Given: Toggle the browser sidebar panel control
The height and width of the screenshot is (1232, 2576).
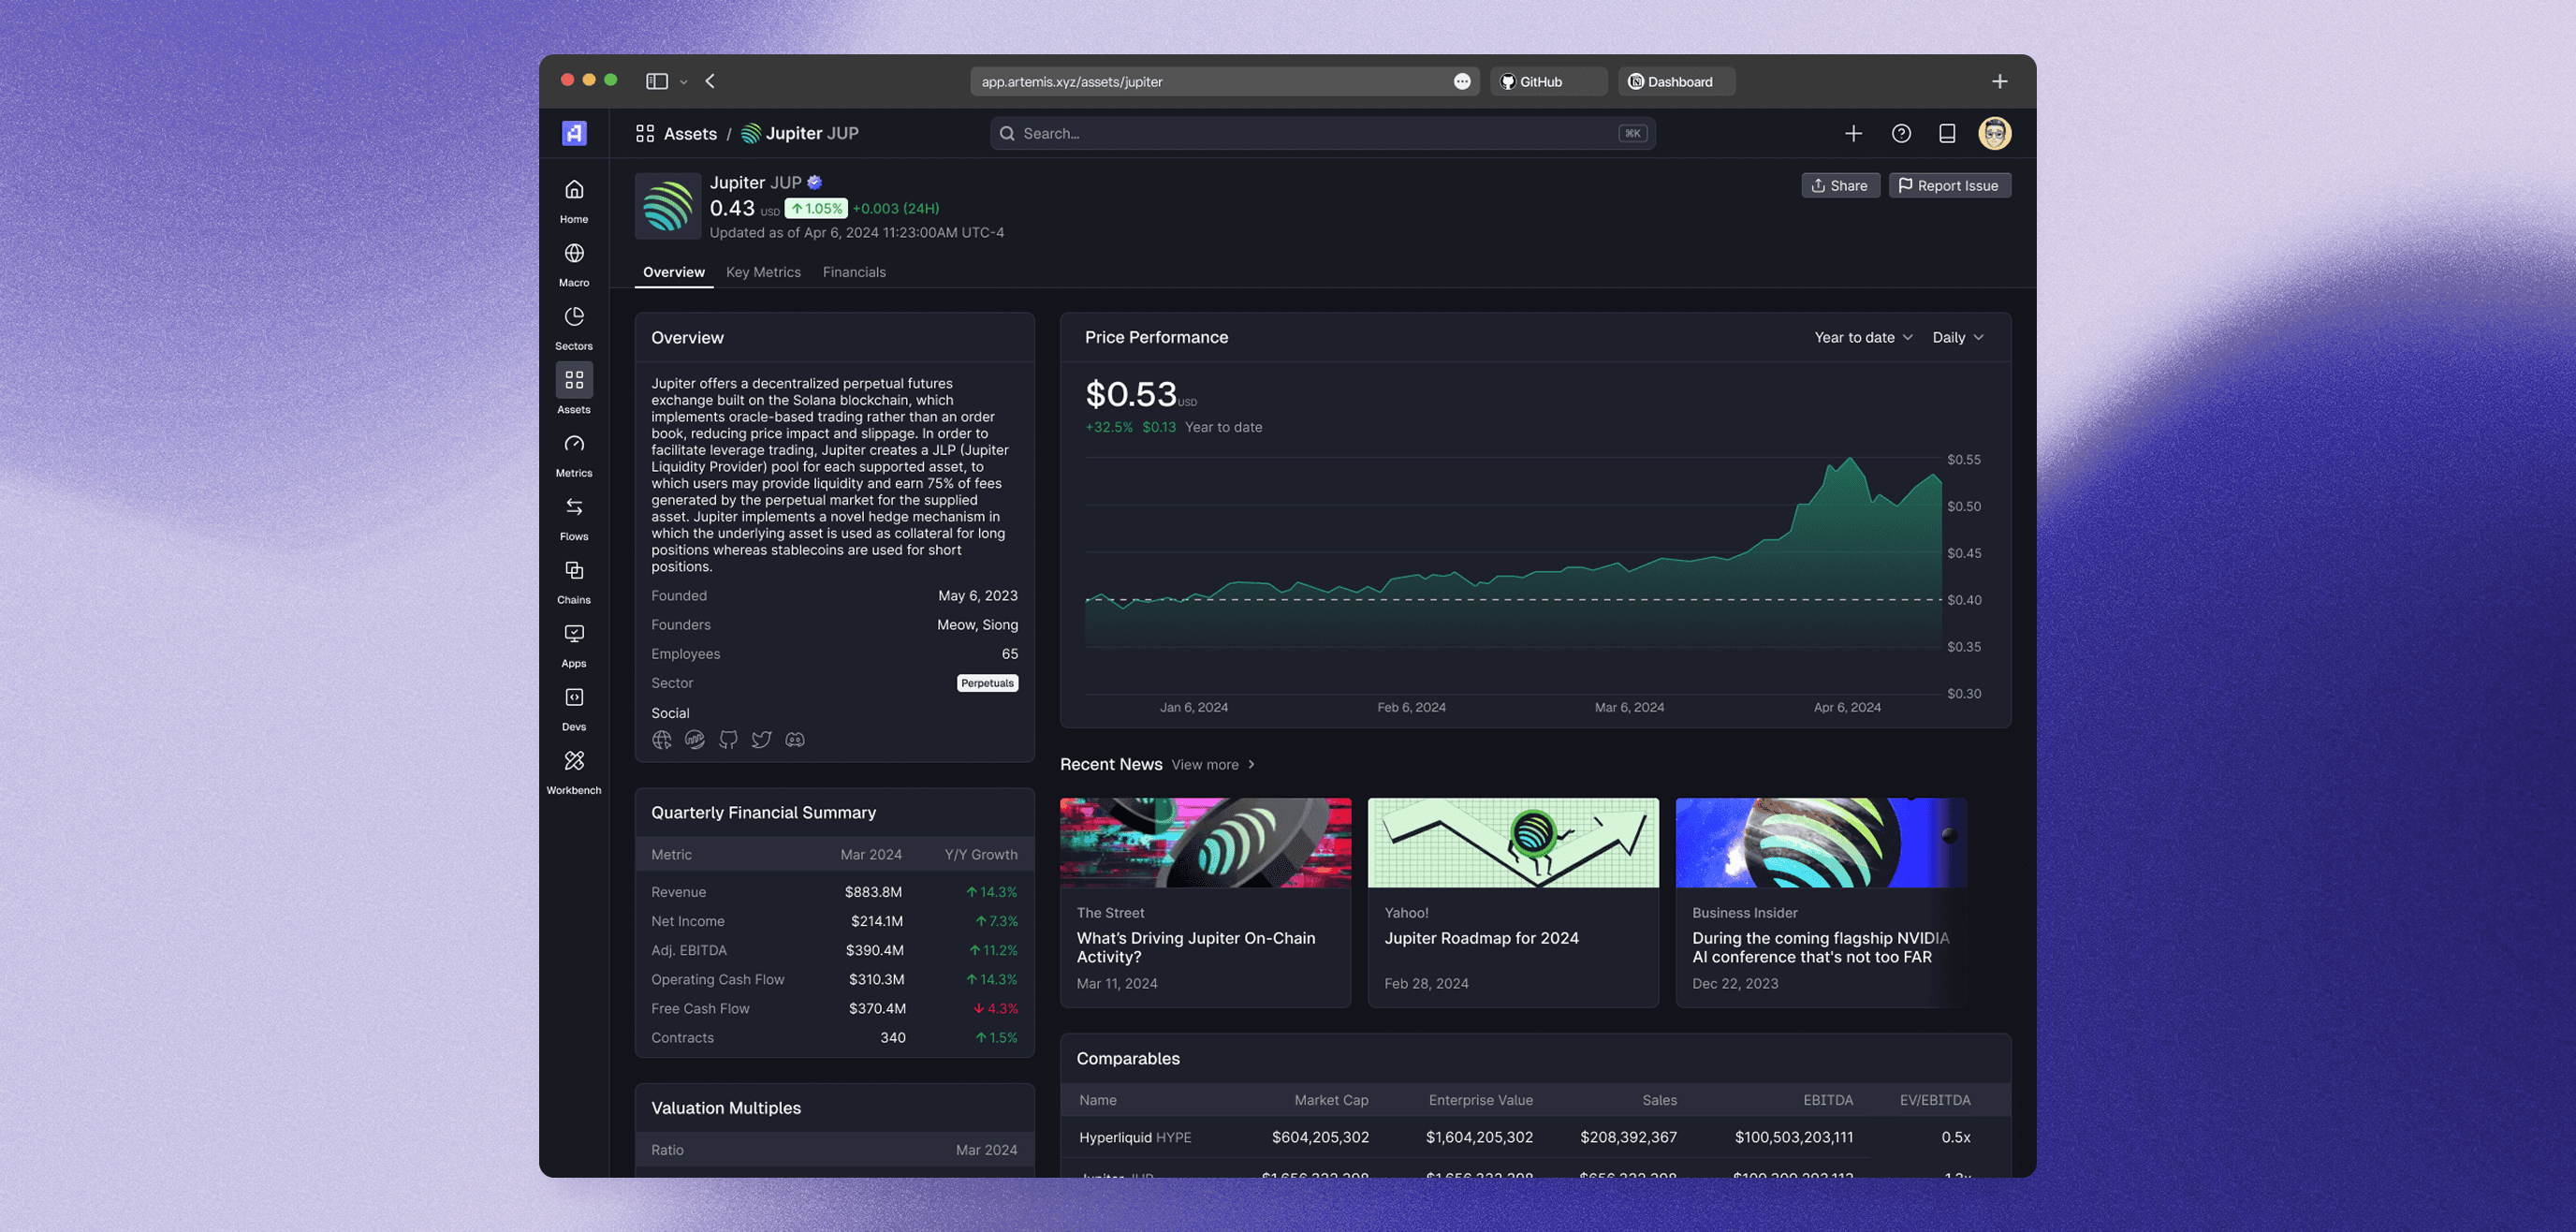Looking at the screenshot, I should coord(657,81).
